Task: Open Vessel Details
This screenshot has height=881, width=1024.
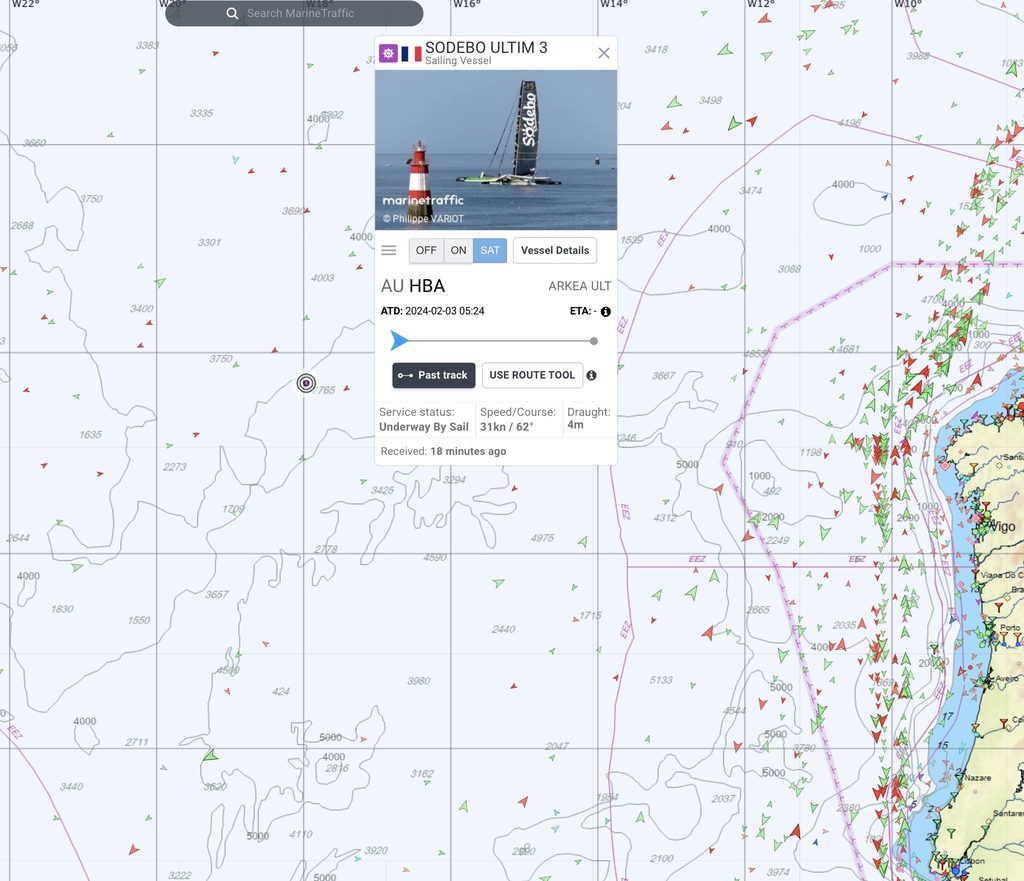Action: coord(555,250)
